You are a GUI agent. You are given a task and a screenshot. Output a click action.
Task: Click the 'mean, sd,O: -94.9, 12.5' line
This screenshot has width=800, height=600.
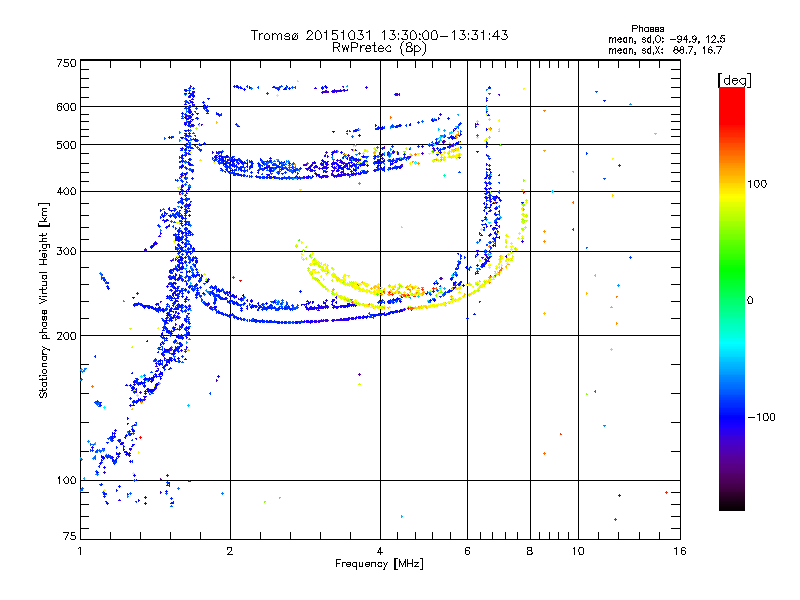(x=666, y=39)
